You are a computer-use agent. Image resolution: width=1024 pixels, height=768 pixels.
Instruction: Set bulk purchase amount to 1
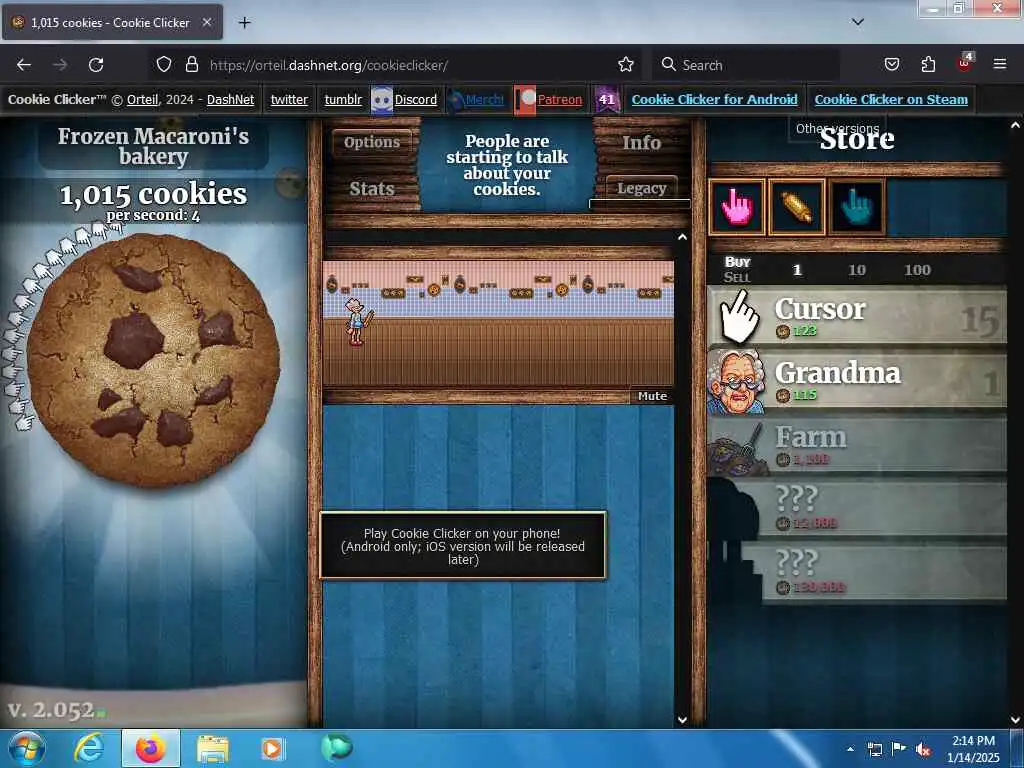[x=797, y=270]
